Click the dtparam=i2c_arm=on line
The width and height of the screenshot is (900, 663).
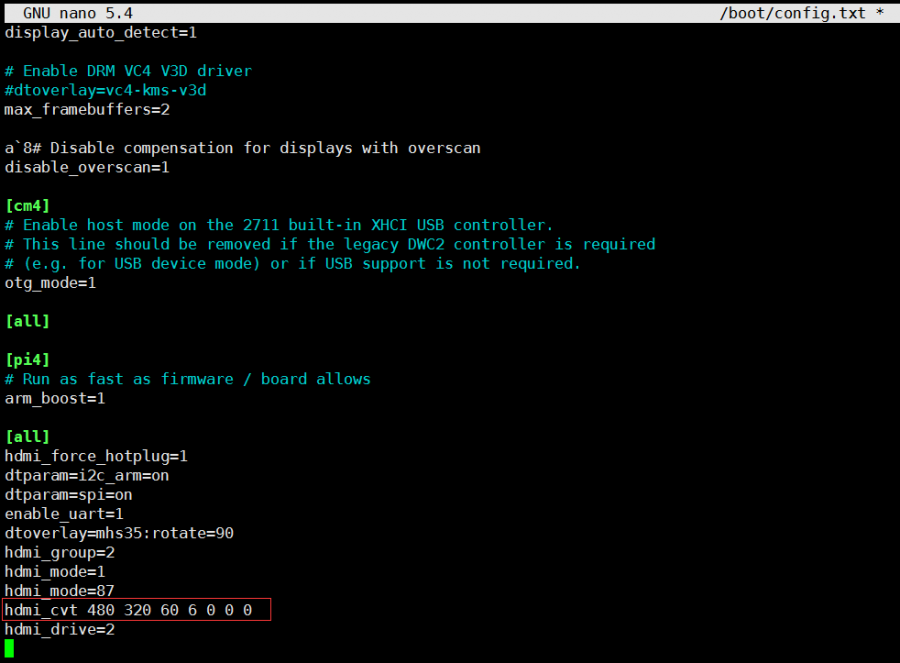87,475
